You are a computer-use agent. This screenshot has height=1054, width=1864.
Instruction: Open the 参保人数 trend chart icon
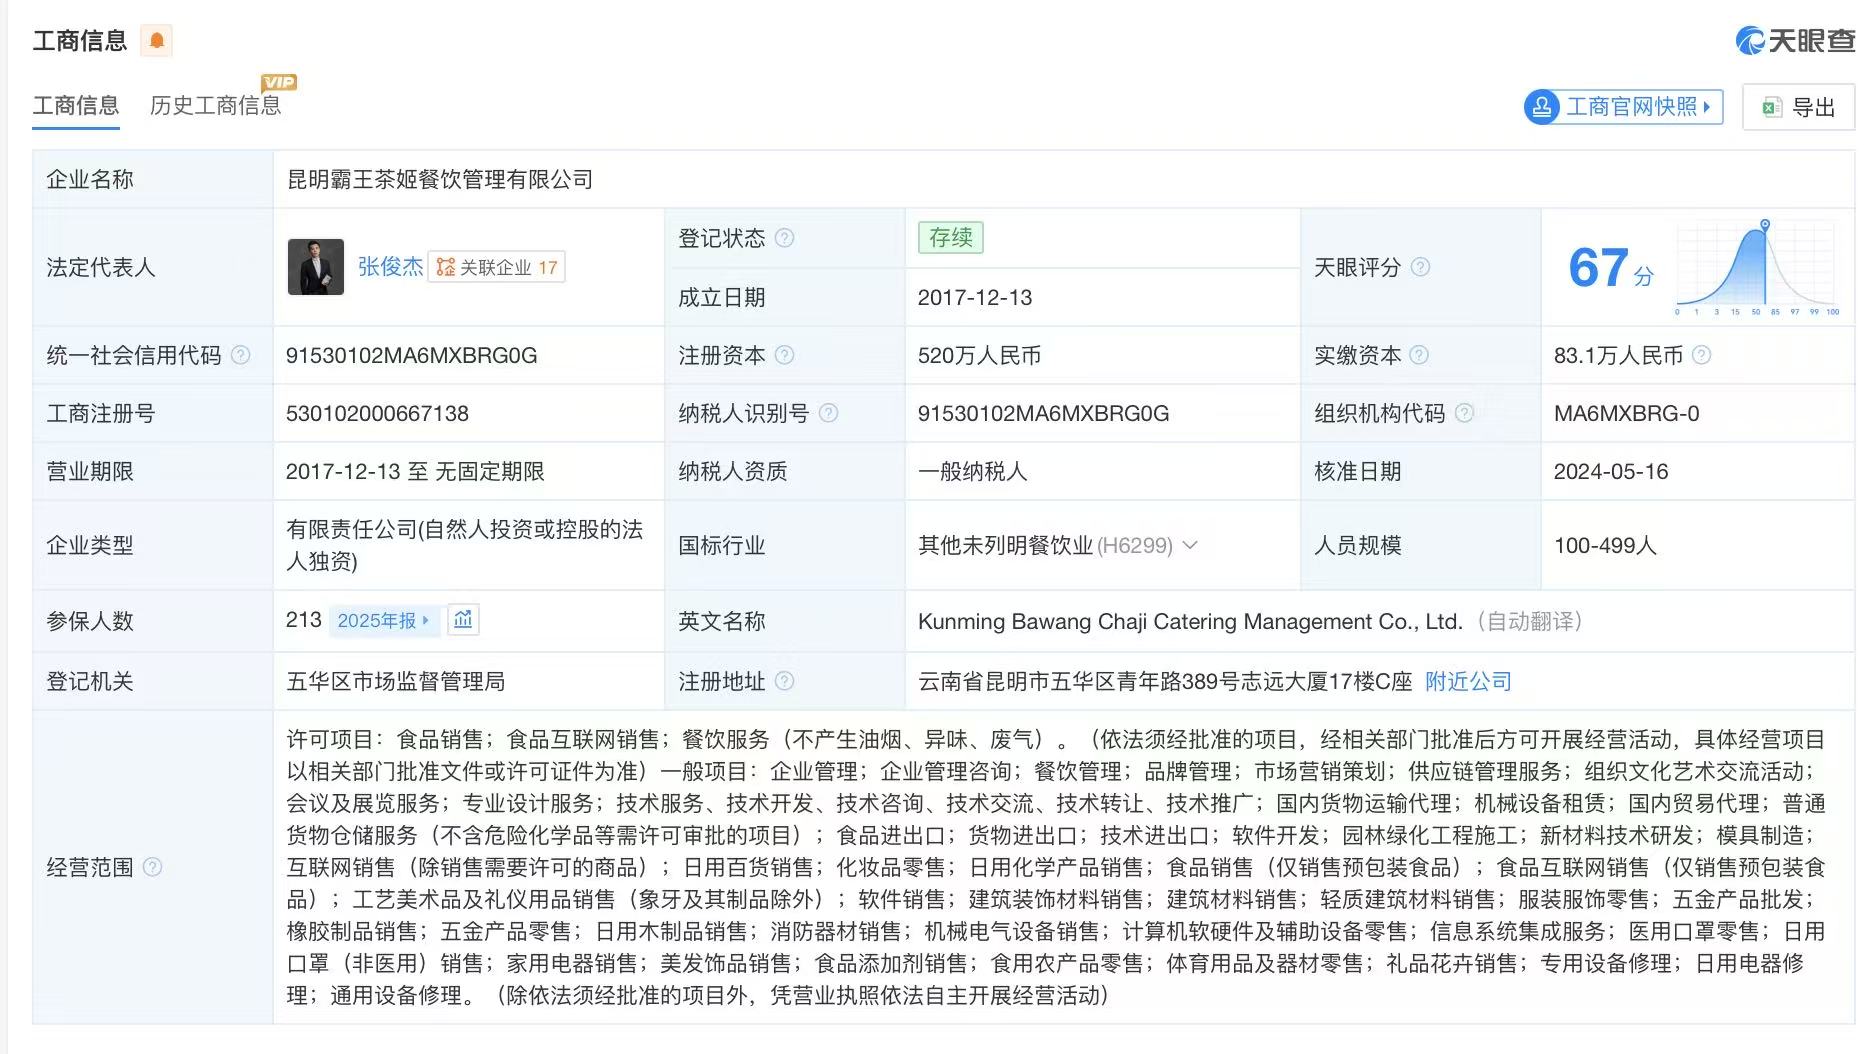pos(463,620)
